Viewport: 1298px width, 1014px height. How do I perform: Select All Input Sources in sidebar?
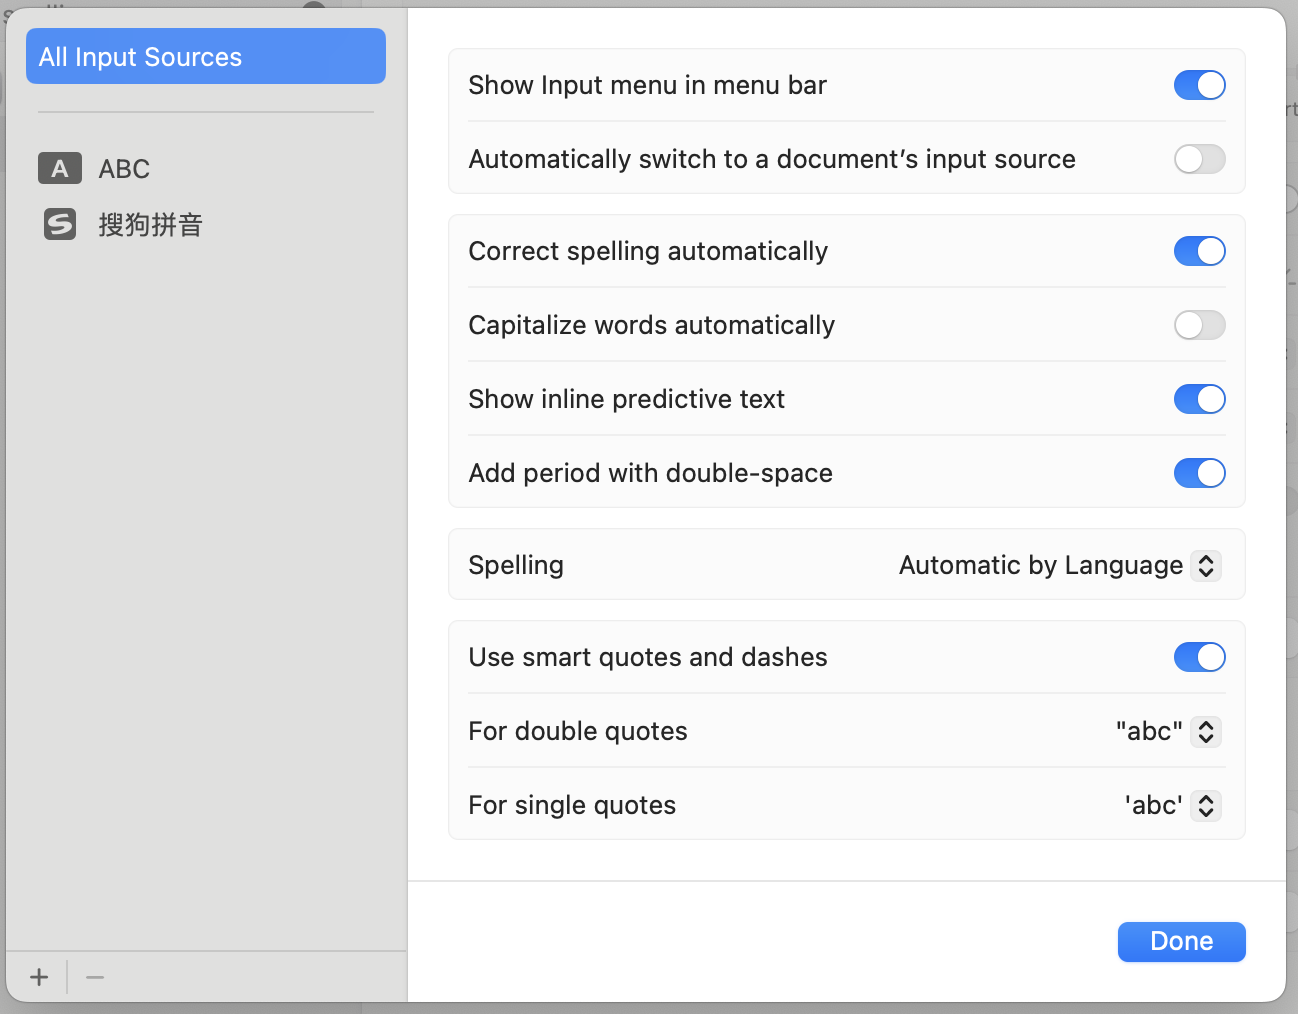coord(205,57)
